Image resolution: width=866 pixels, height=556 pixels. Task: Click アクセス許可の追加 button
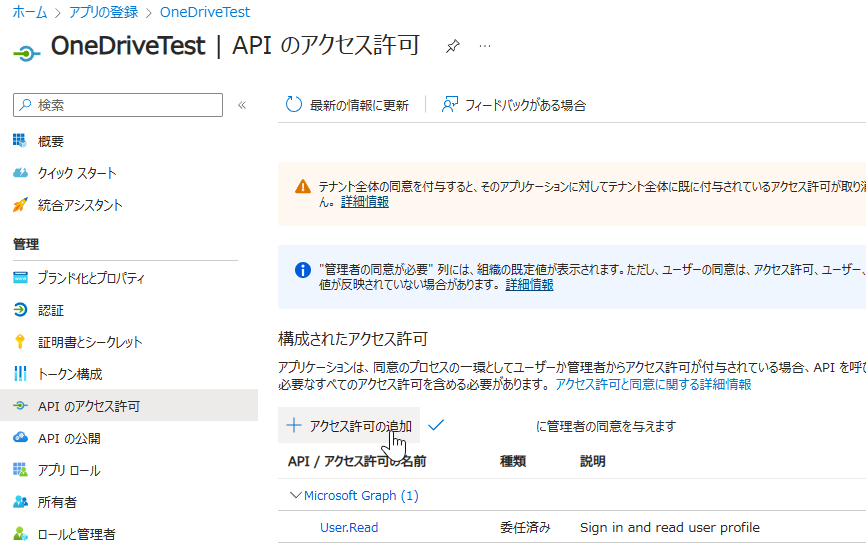click(349, 425)
